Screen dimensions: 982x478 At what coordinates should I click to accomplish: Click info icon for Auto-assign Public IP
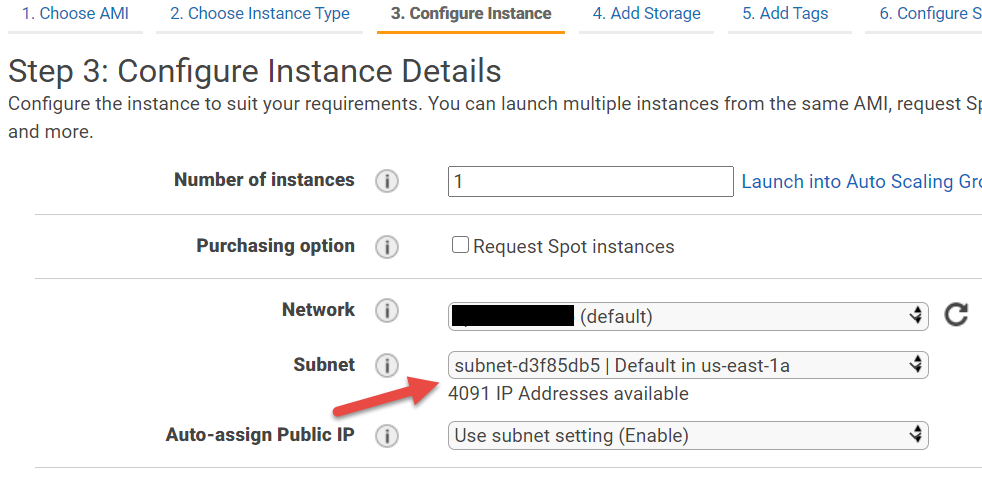[387, 436]
